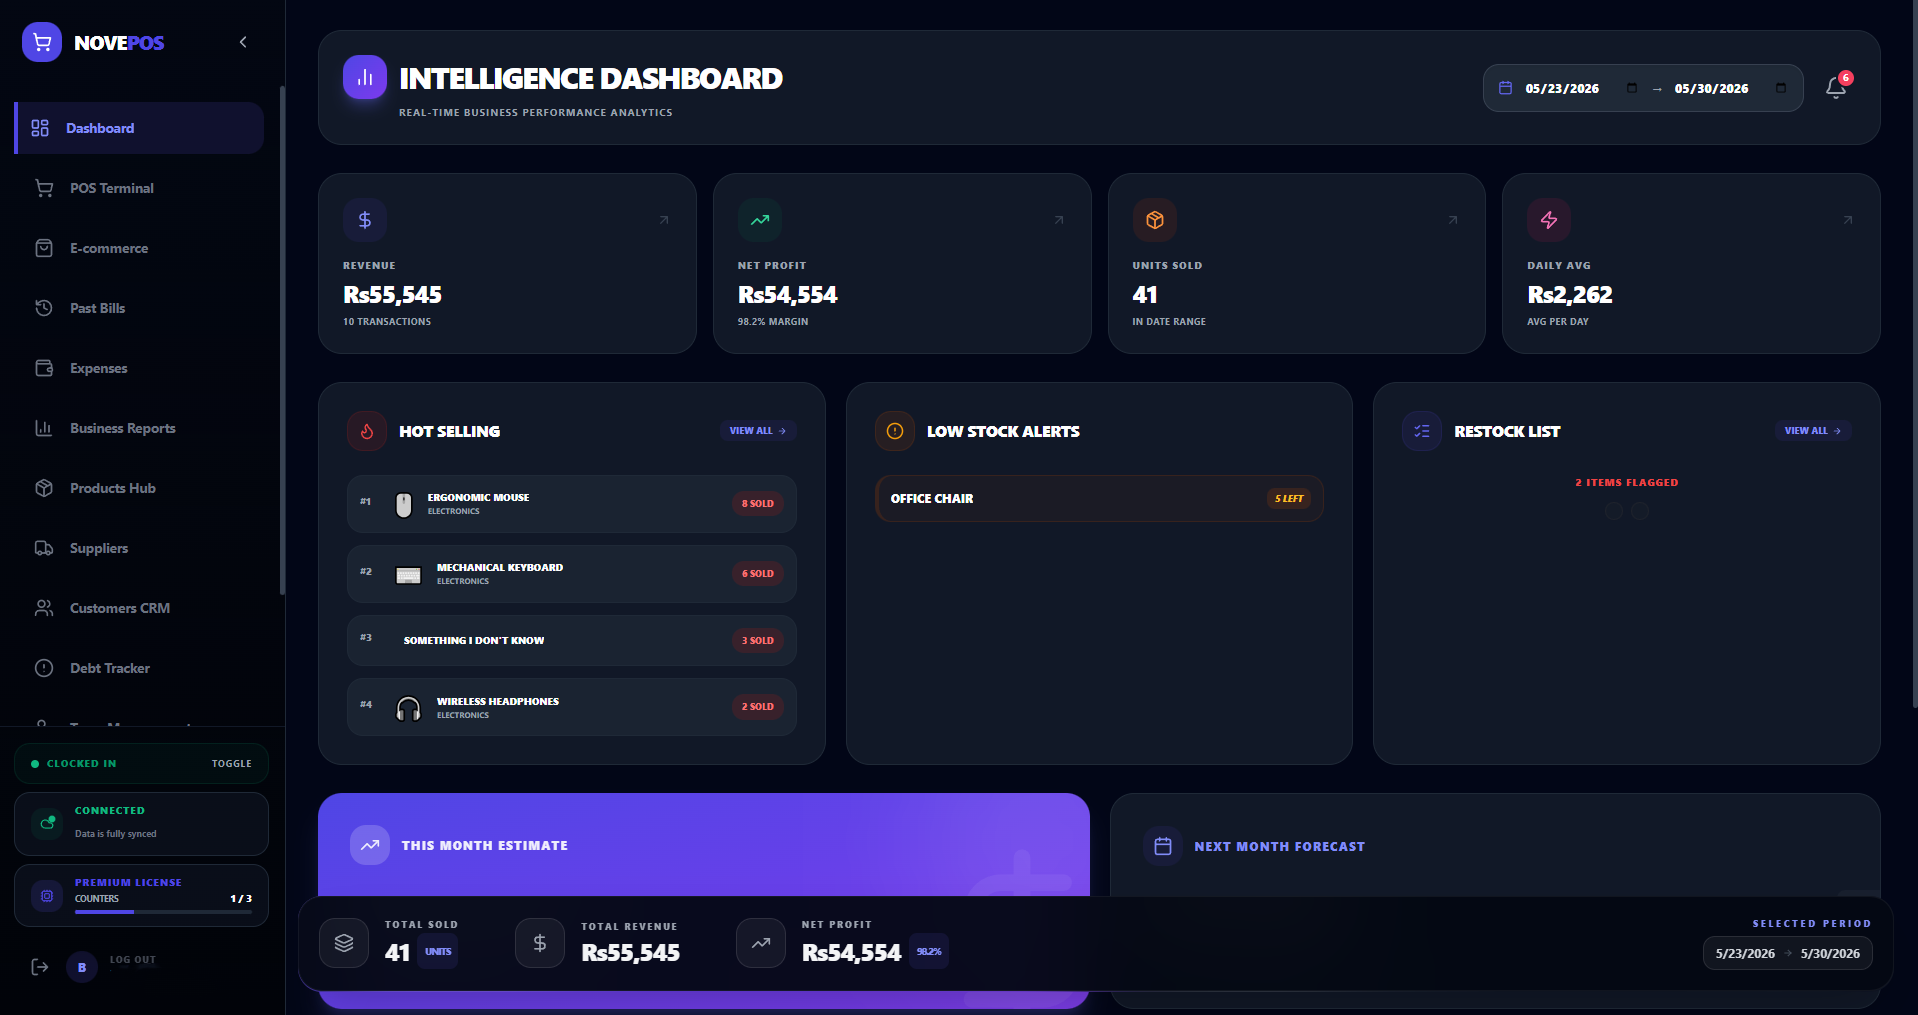Click the Revenue dollar icon

[365, 220]
